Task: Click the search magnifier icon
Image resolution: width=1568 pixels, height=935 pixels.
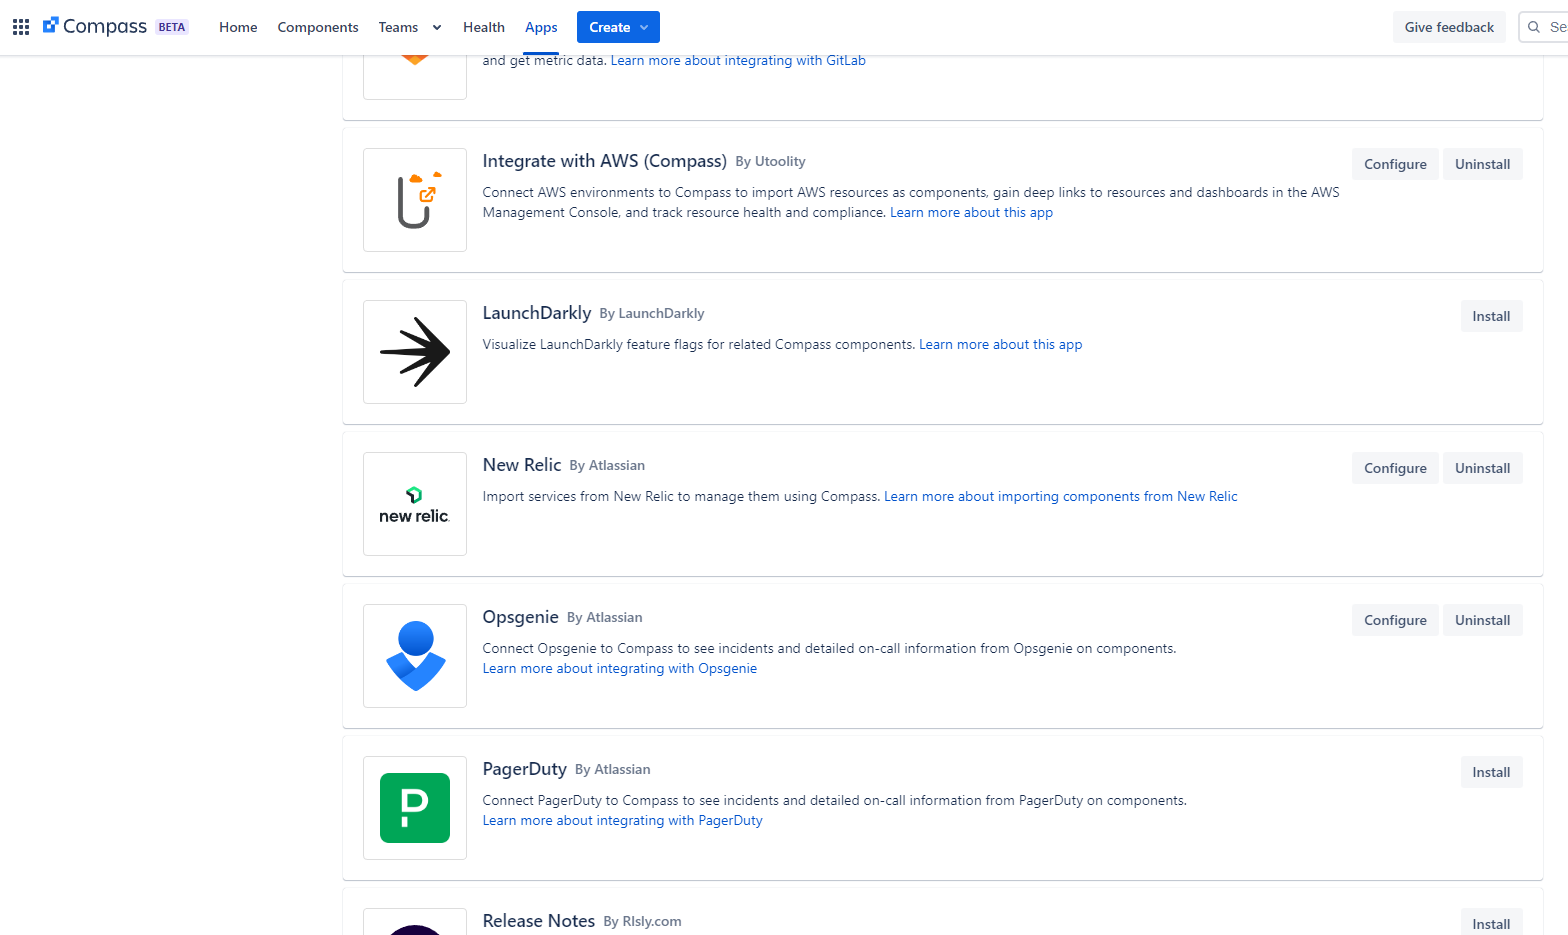Action: coord(1534,27)
